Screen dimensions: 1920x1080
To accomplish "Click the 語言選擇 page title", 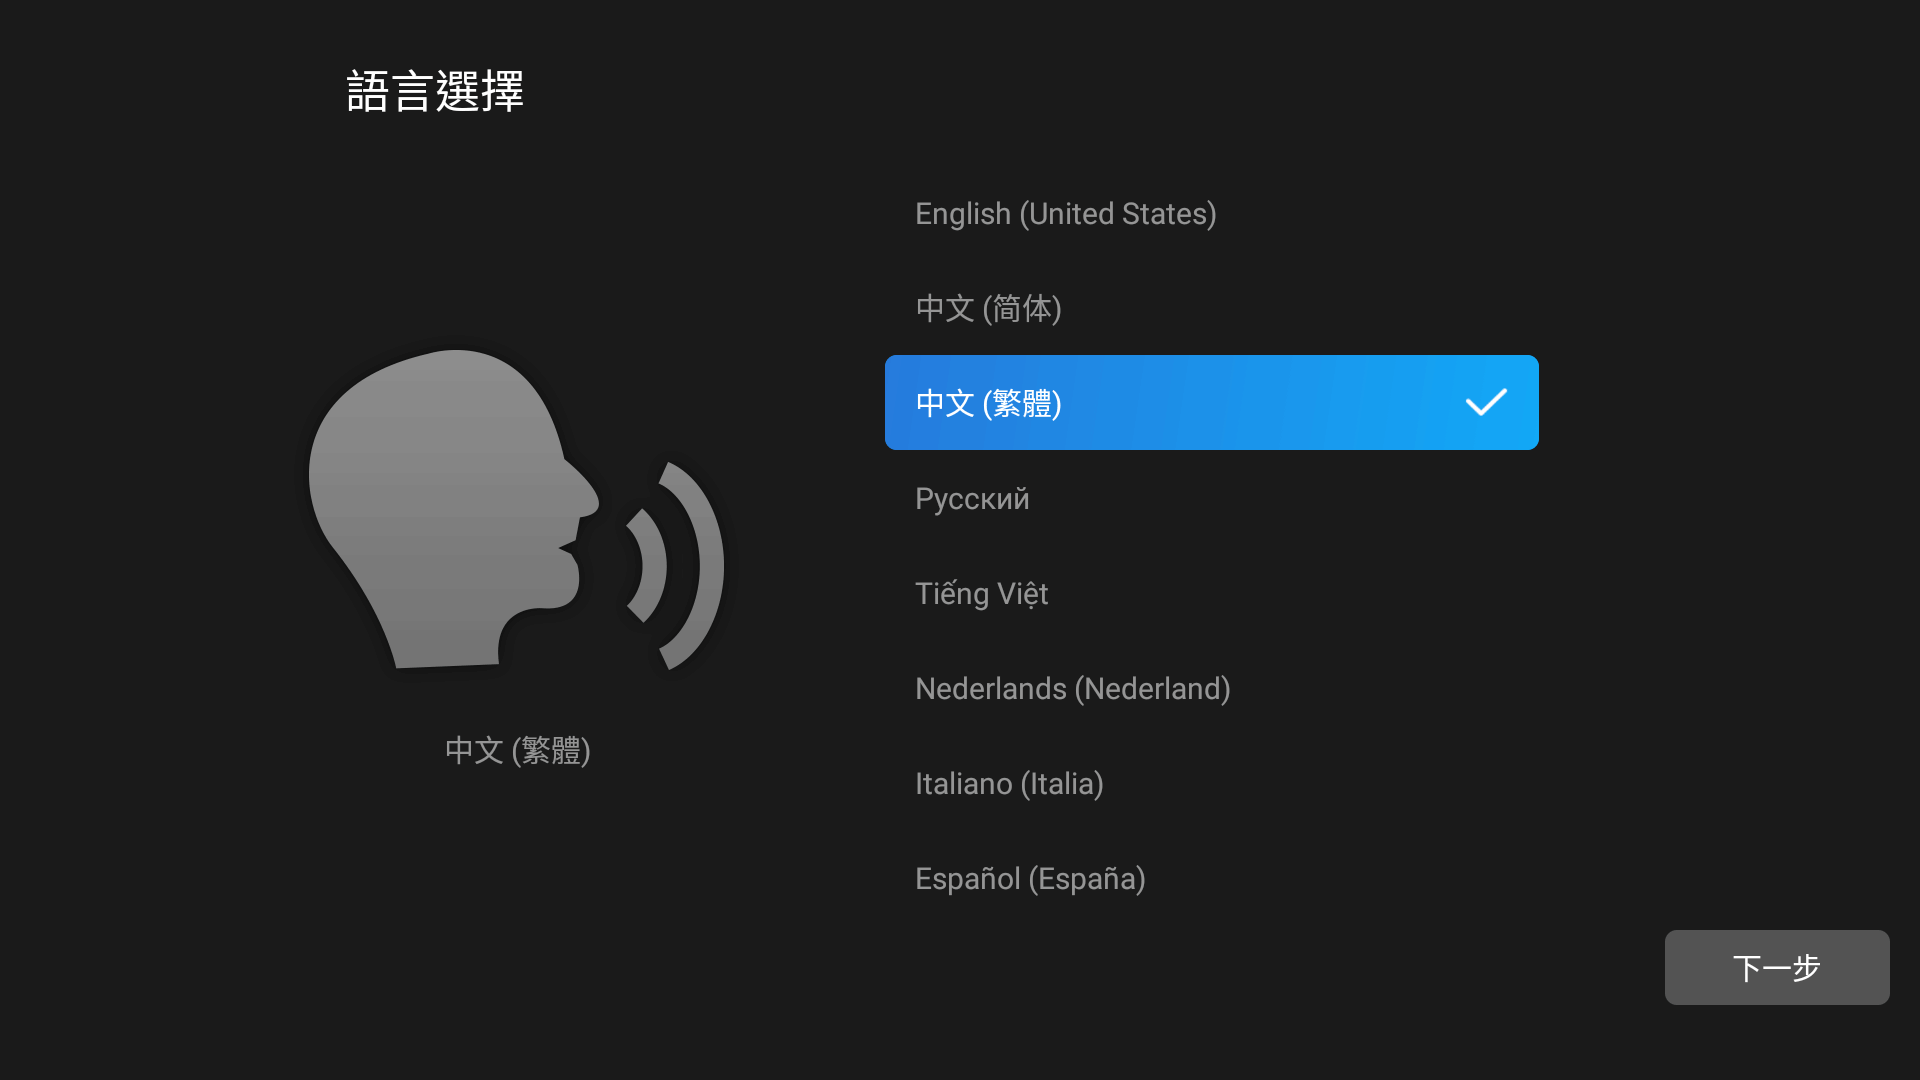I will (435, 91).
